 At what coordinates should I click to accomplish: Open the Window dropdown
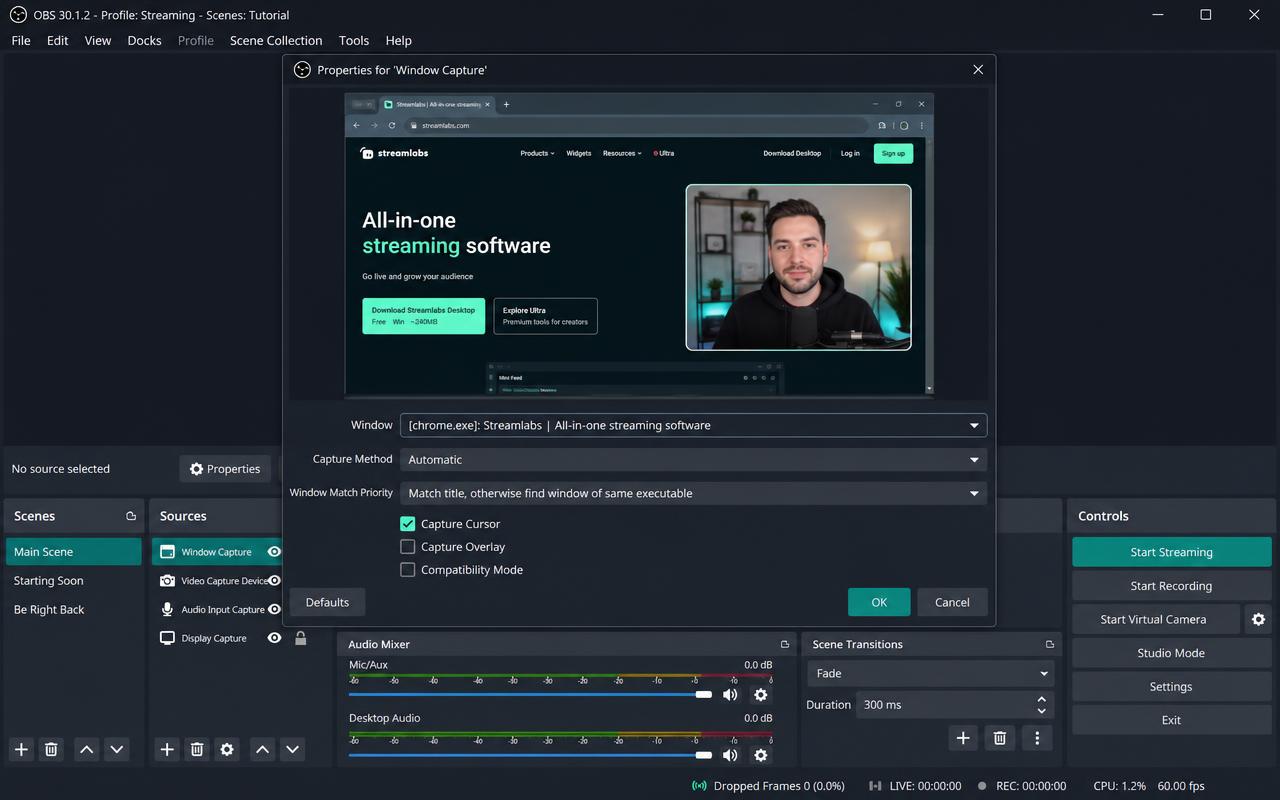click(693, 425)
